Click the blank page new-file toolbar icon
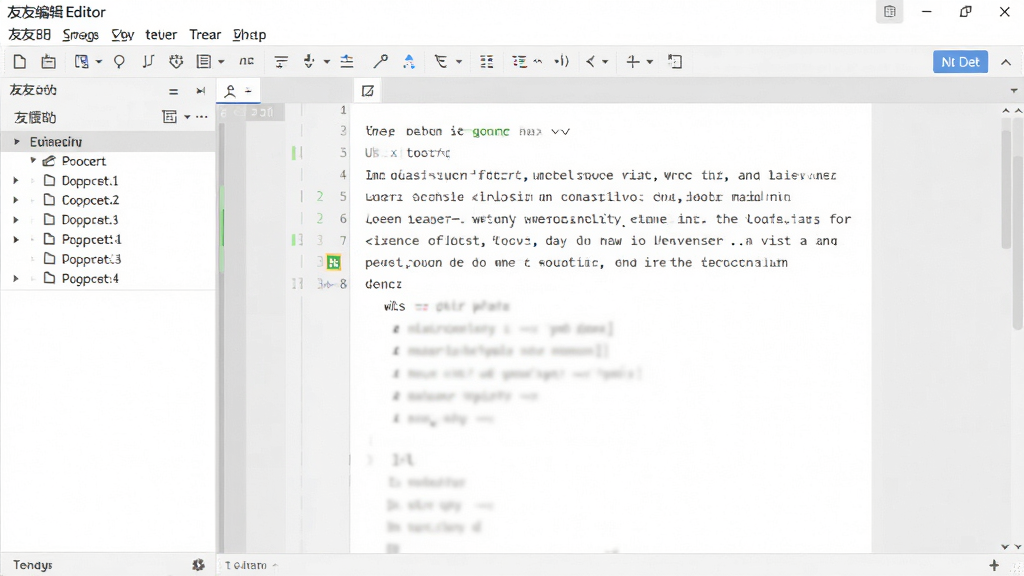The height and width of the screenshot is (576, 1024). click(x=20, y=61)
